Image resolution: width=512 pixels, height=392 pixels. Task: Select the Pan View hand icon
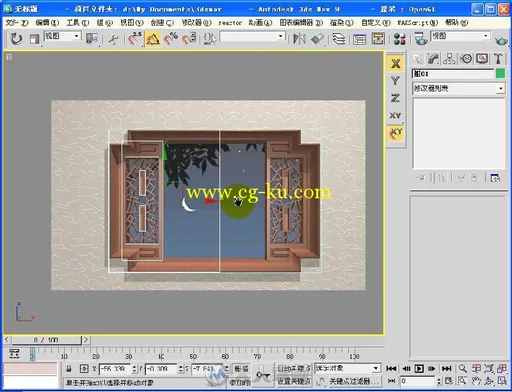476,380
